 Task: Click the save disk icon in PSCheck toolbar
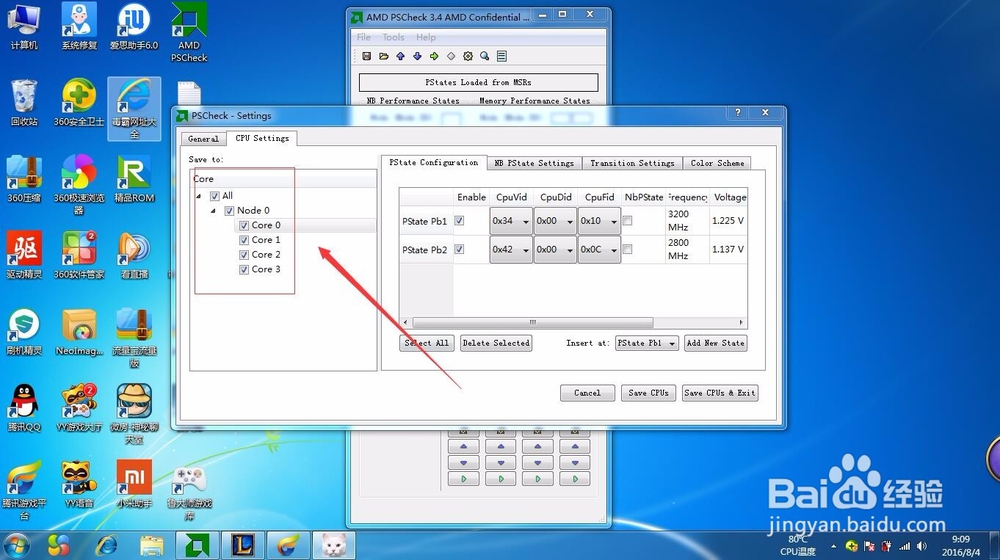pos(367,56)
